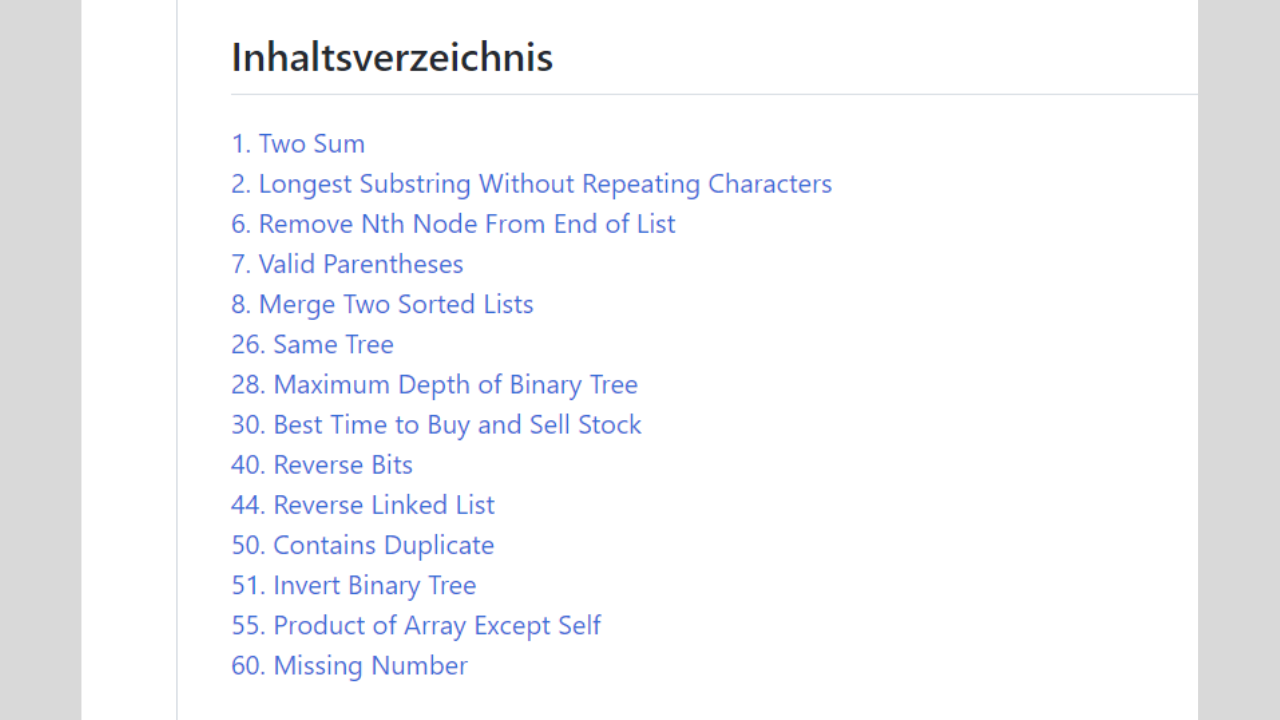1280x720 pixels.
Task: Open the '60. Missing Number' link
Action: click(349, 665)
